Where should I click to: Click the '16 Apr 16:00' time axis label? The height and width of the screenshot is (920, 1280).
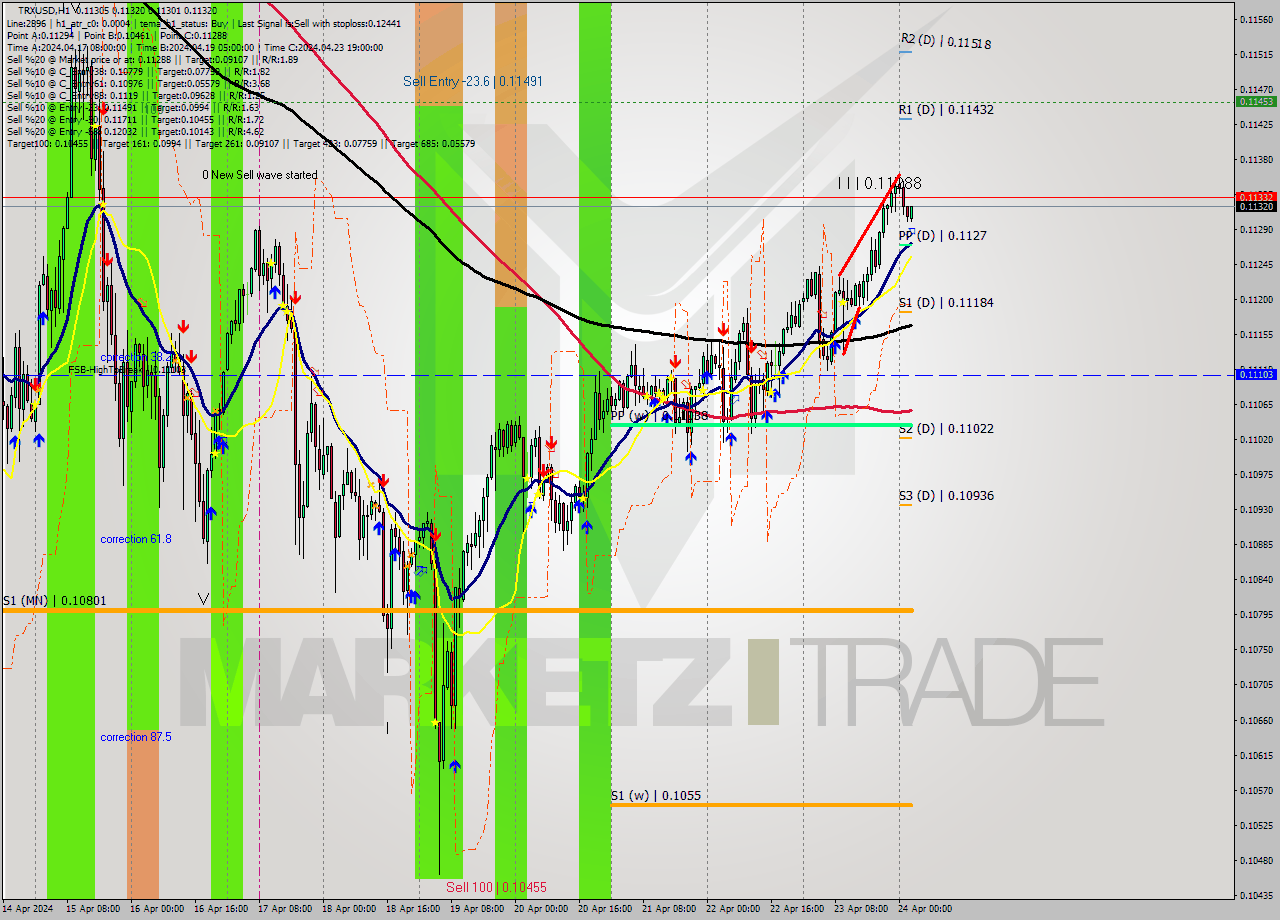tap(220, 909)
